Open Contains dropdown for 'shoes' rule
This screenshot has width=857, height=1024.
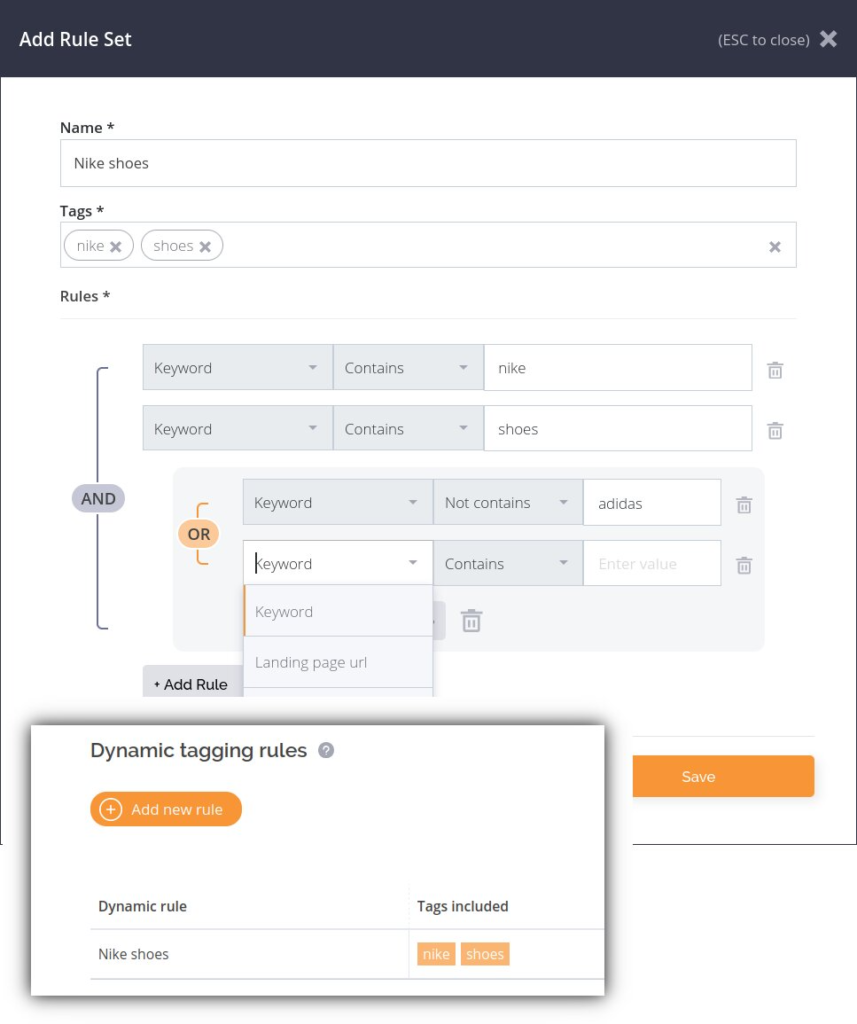click(407, 429)
